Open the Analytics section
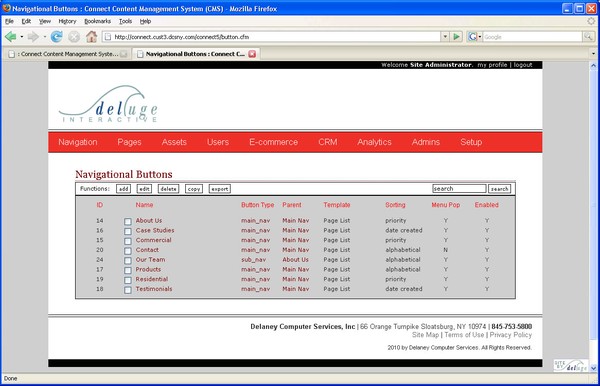Viewport: 600px width, 386px height. click(x=374, y=142)
